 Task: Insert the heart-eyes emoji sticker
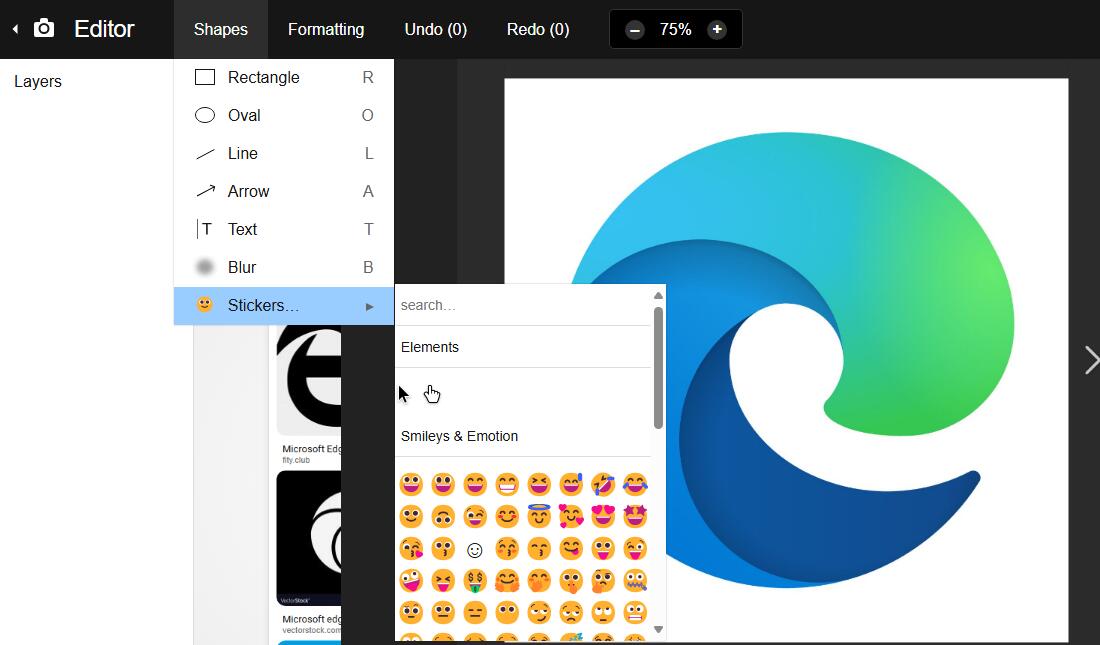pyautogui.click(x=603, y=517)
